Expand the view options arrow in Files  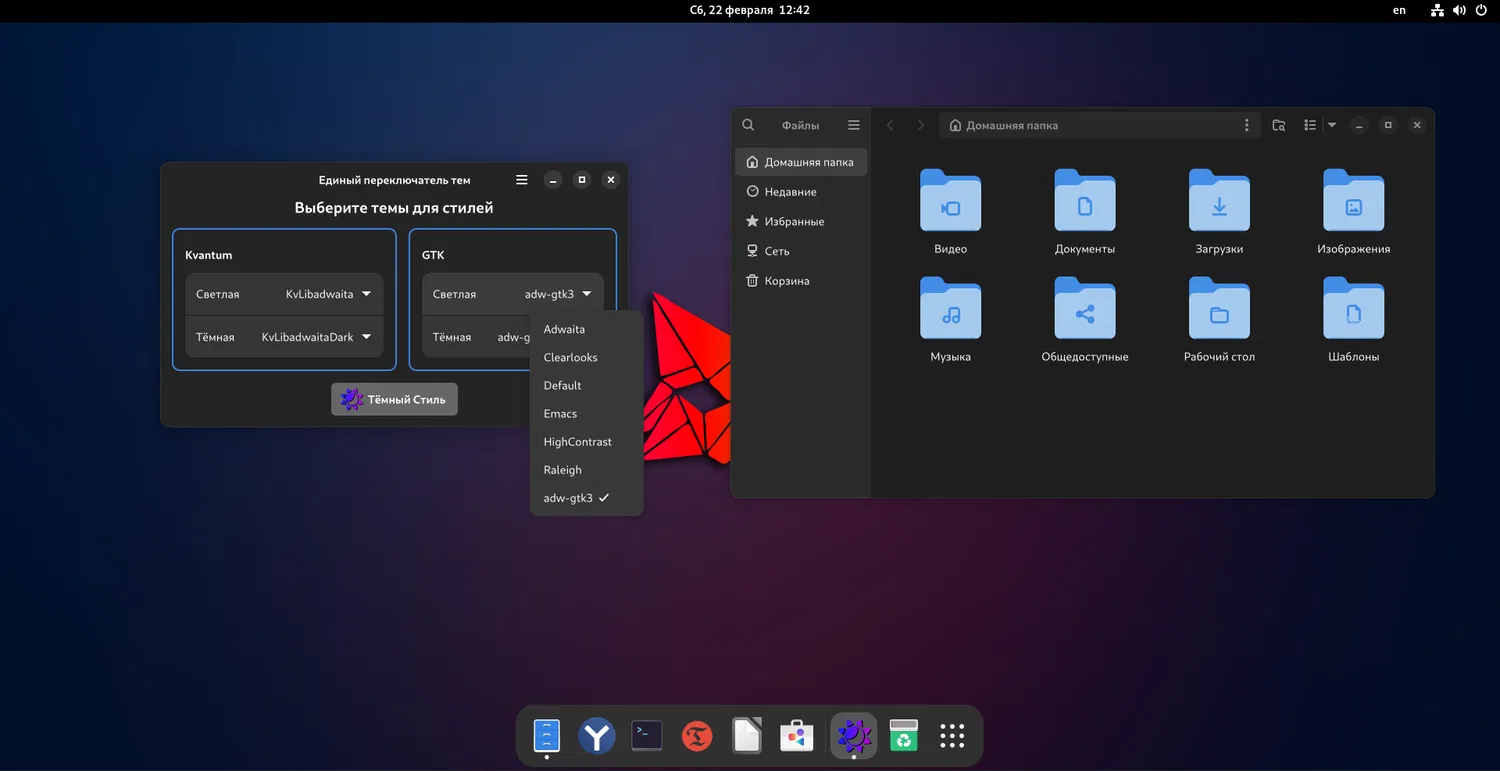pos(1332,125)
